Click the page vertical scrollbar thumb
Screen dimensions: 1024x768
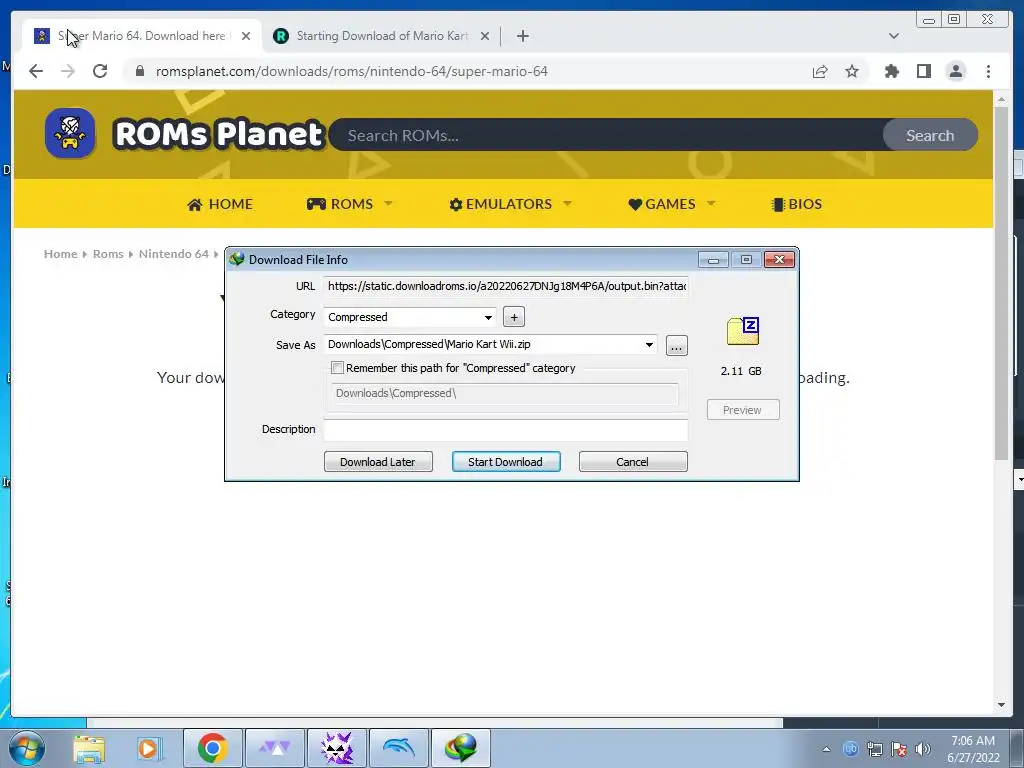pyautogui.click(x=1001, y=282)
